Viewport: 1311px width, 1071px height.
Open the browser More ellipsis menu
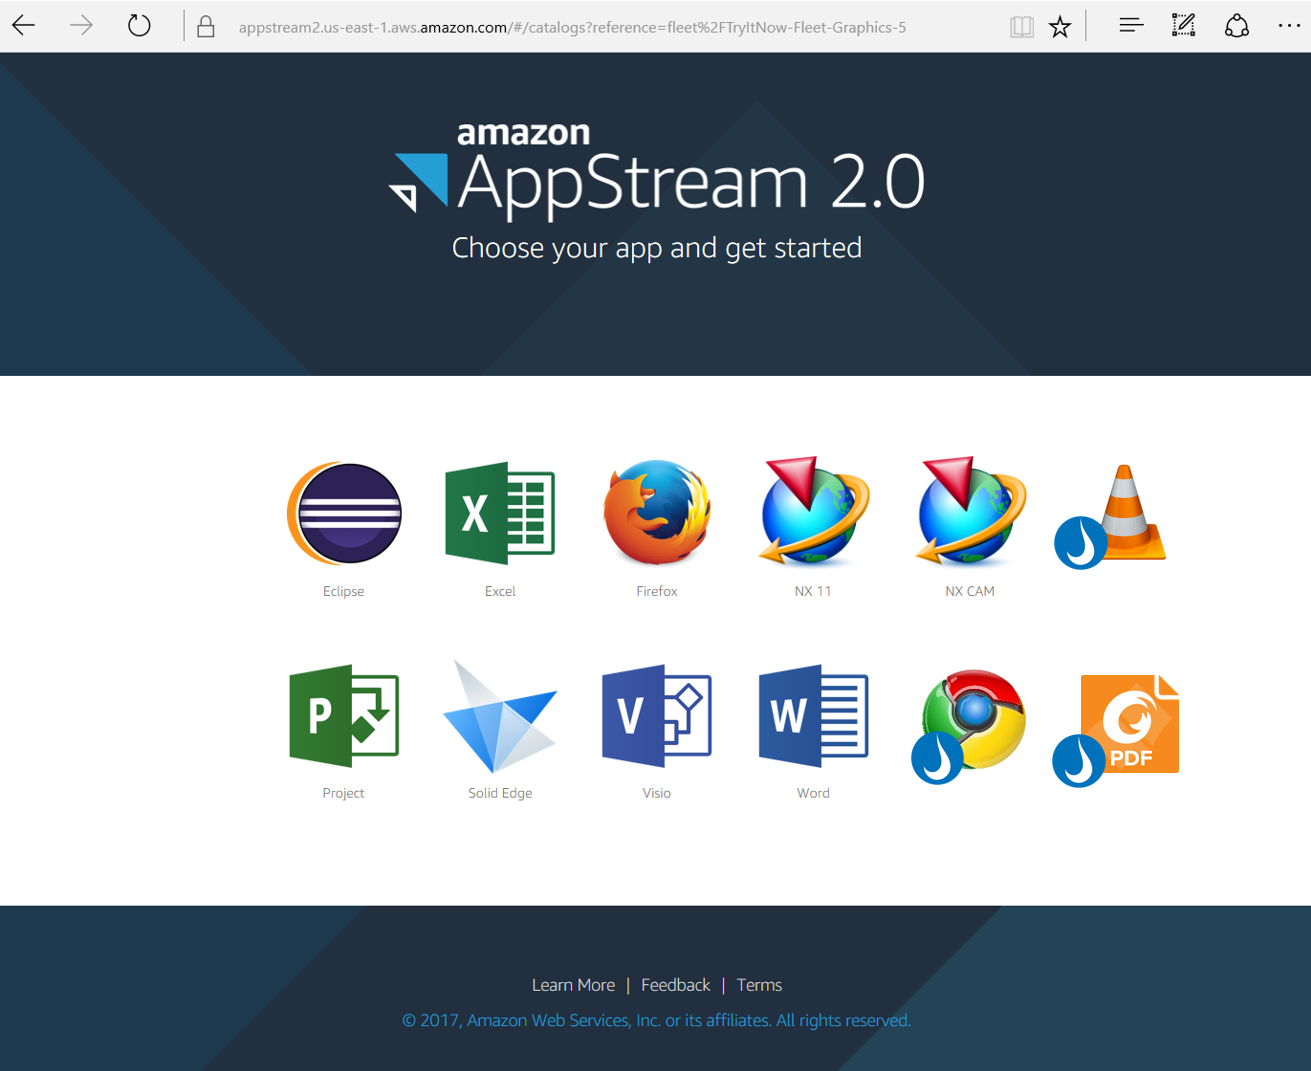click(1289, 26)
